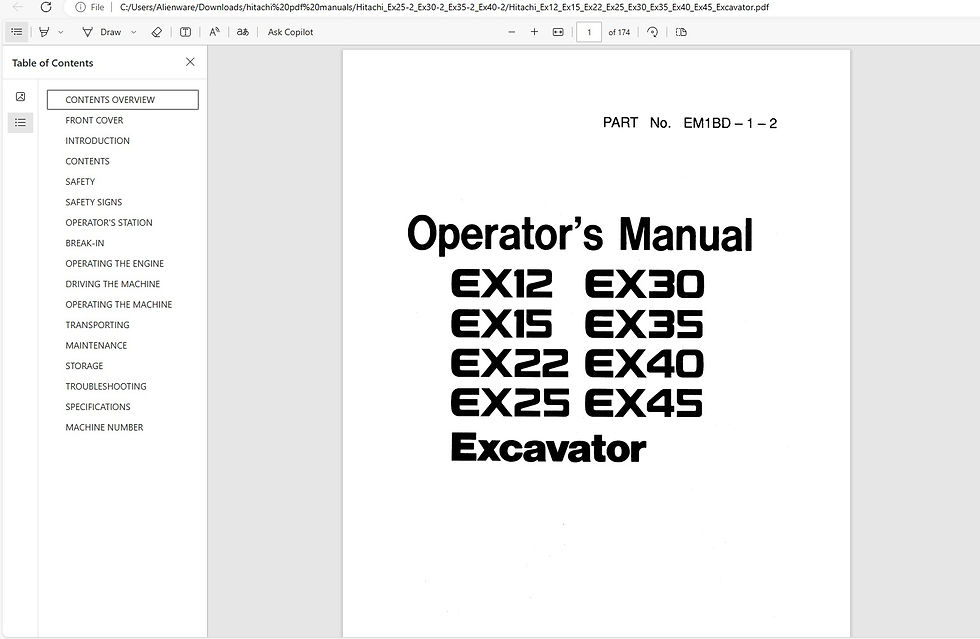This screenshot has height=639, width=980.
Task: Go to INTRODUCTION section
Action: [x=98, y=141]
